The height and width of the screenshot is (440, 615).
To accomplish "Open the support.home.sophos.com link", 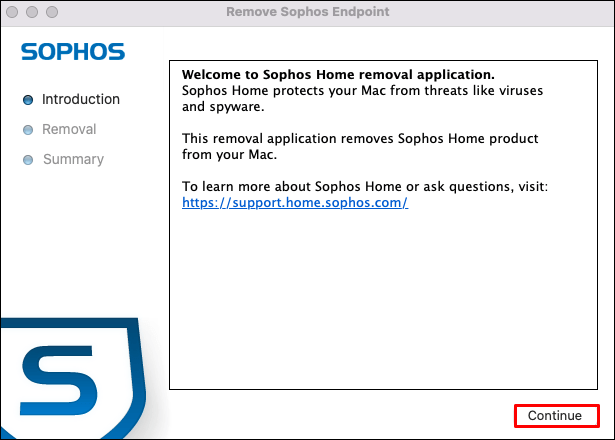I will click(x=295, y=203).
